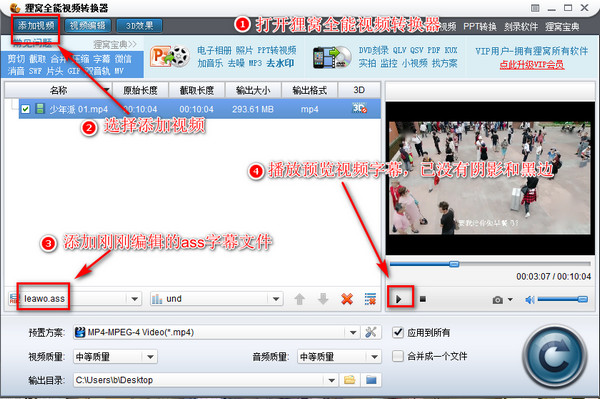This screenshot has height=399, width=600.
Task: Click the 3D icon in the file row
Action: click(x=359, y=109)
